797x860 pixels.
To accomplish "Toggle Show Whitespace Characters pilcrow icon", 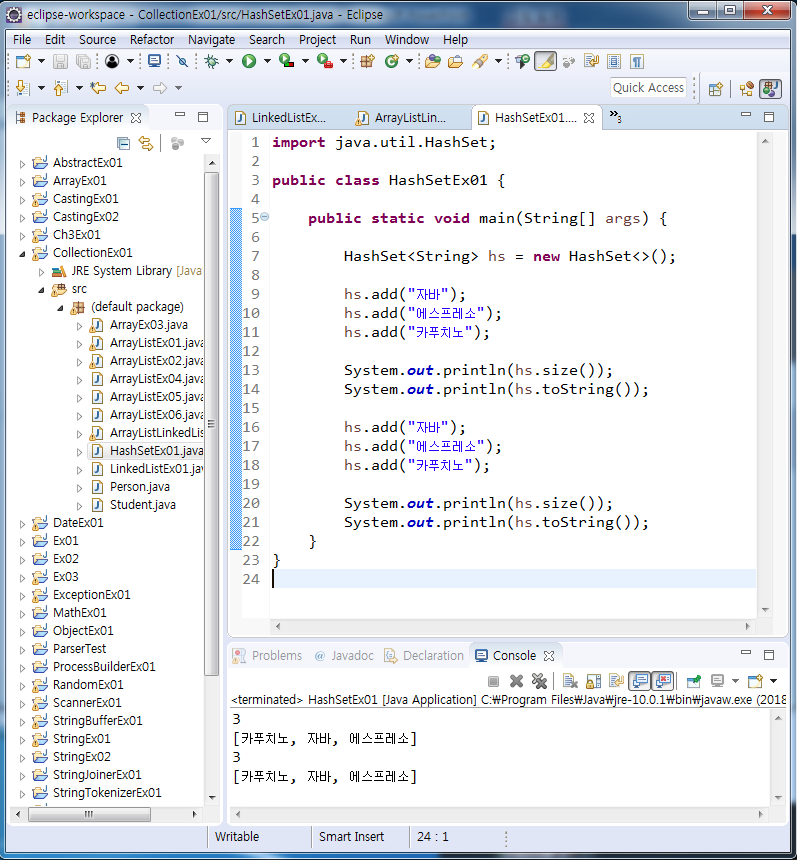I will 637,61.
